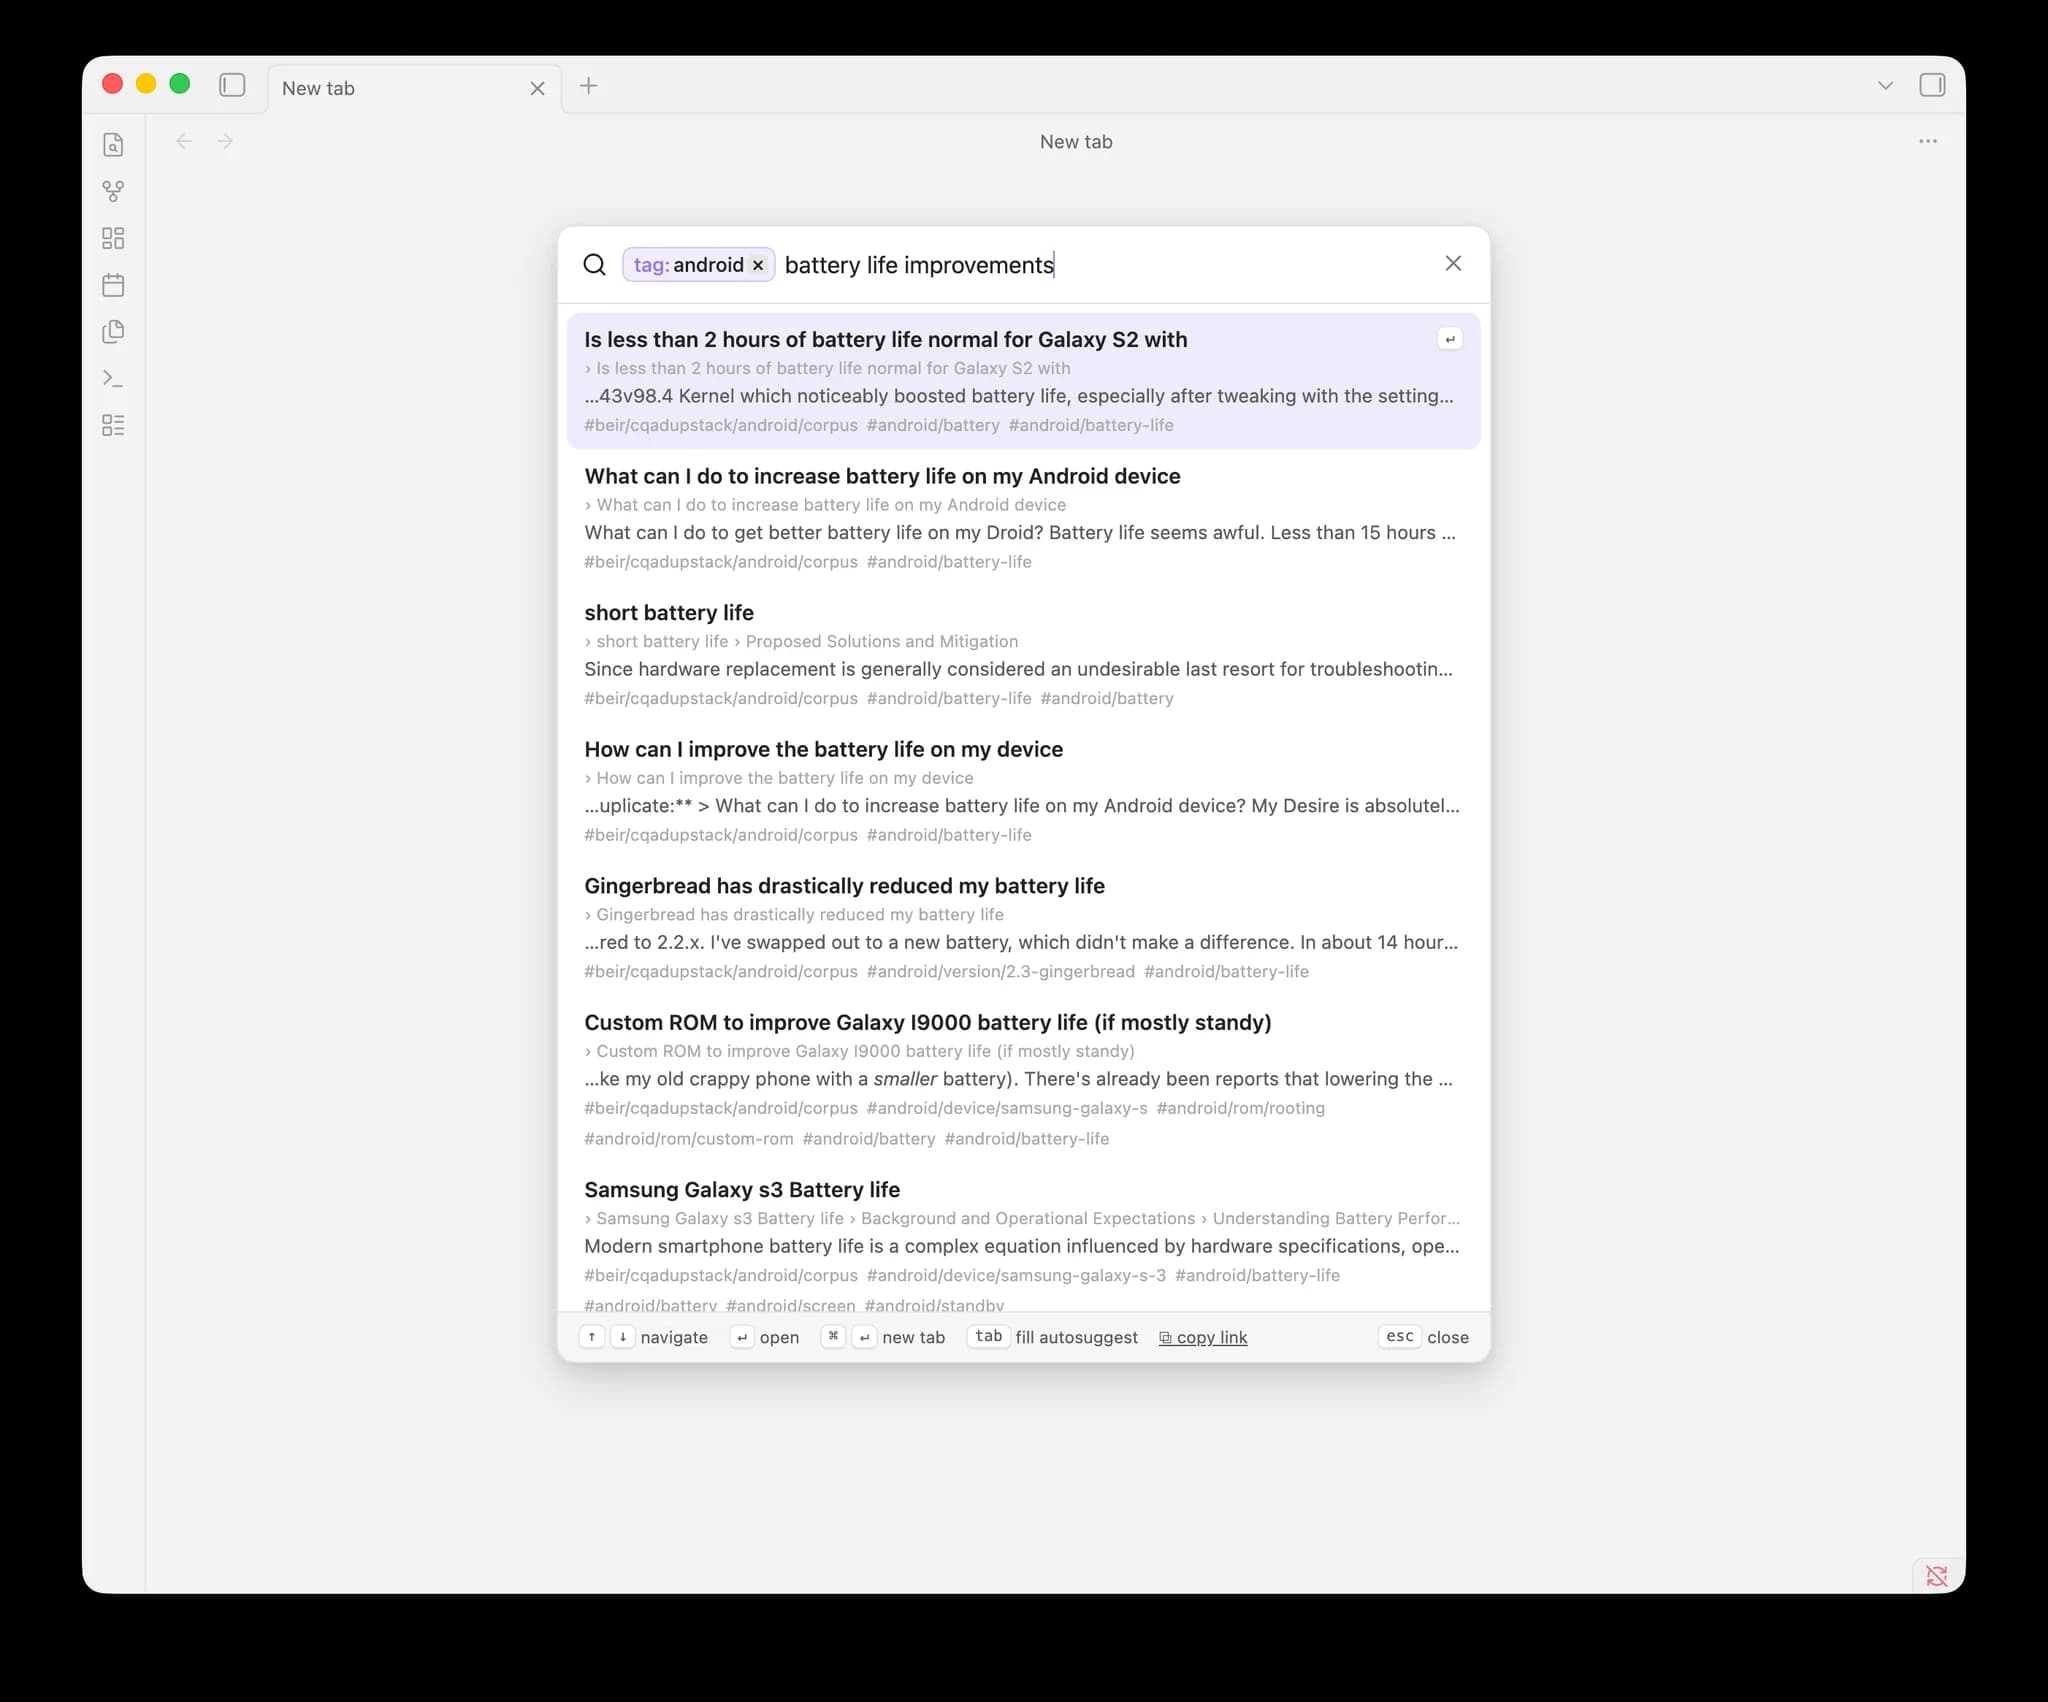Go back with the left arrow
The height and width of the screenshot is (1702, 2048).
[184, 141]
